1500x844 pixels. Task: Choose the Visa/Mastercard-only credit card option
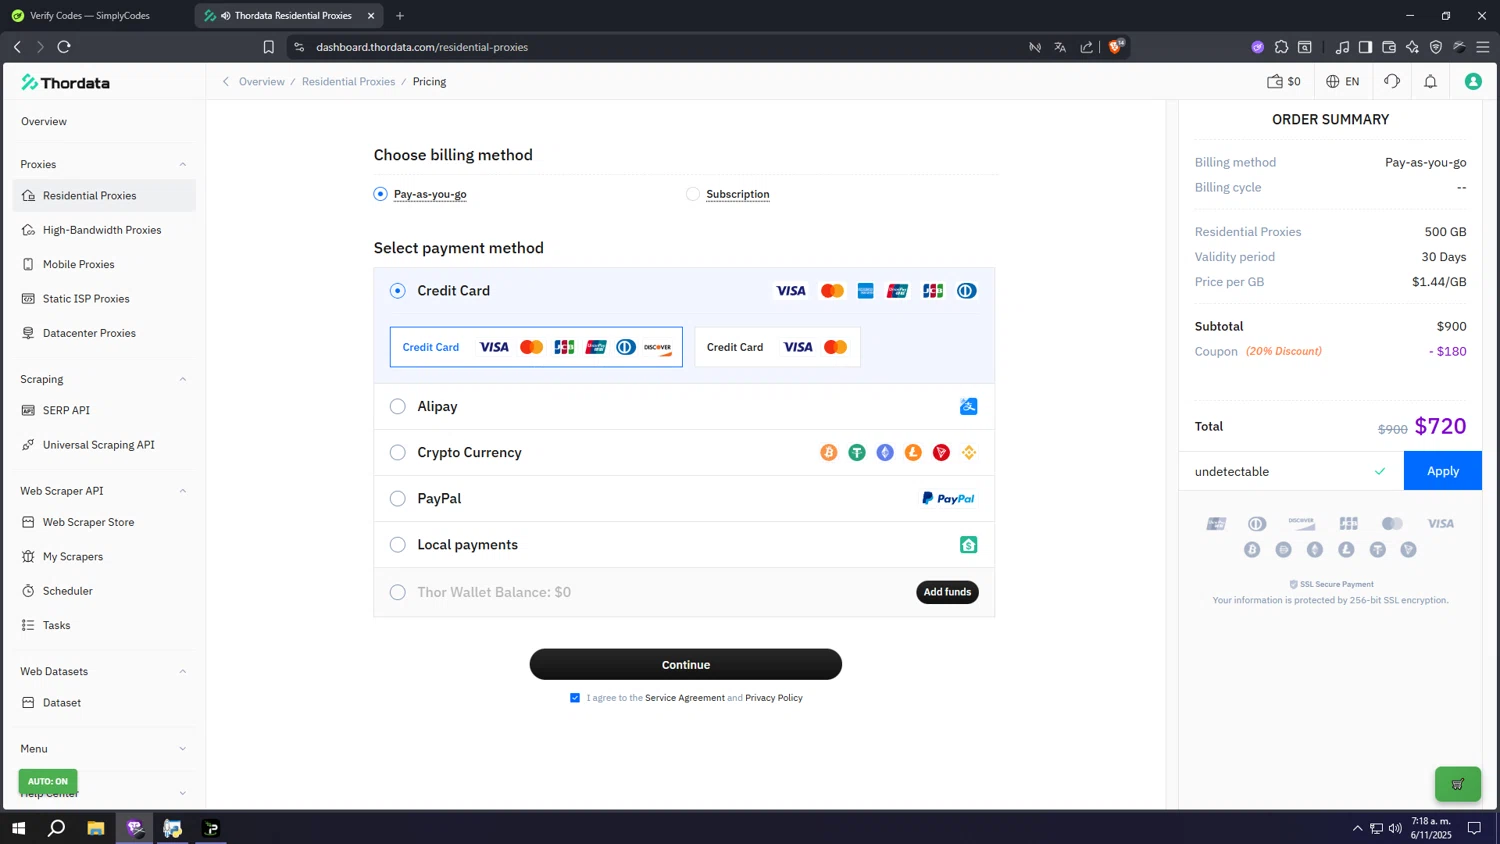point(777,347)
